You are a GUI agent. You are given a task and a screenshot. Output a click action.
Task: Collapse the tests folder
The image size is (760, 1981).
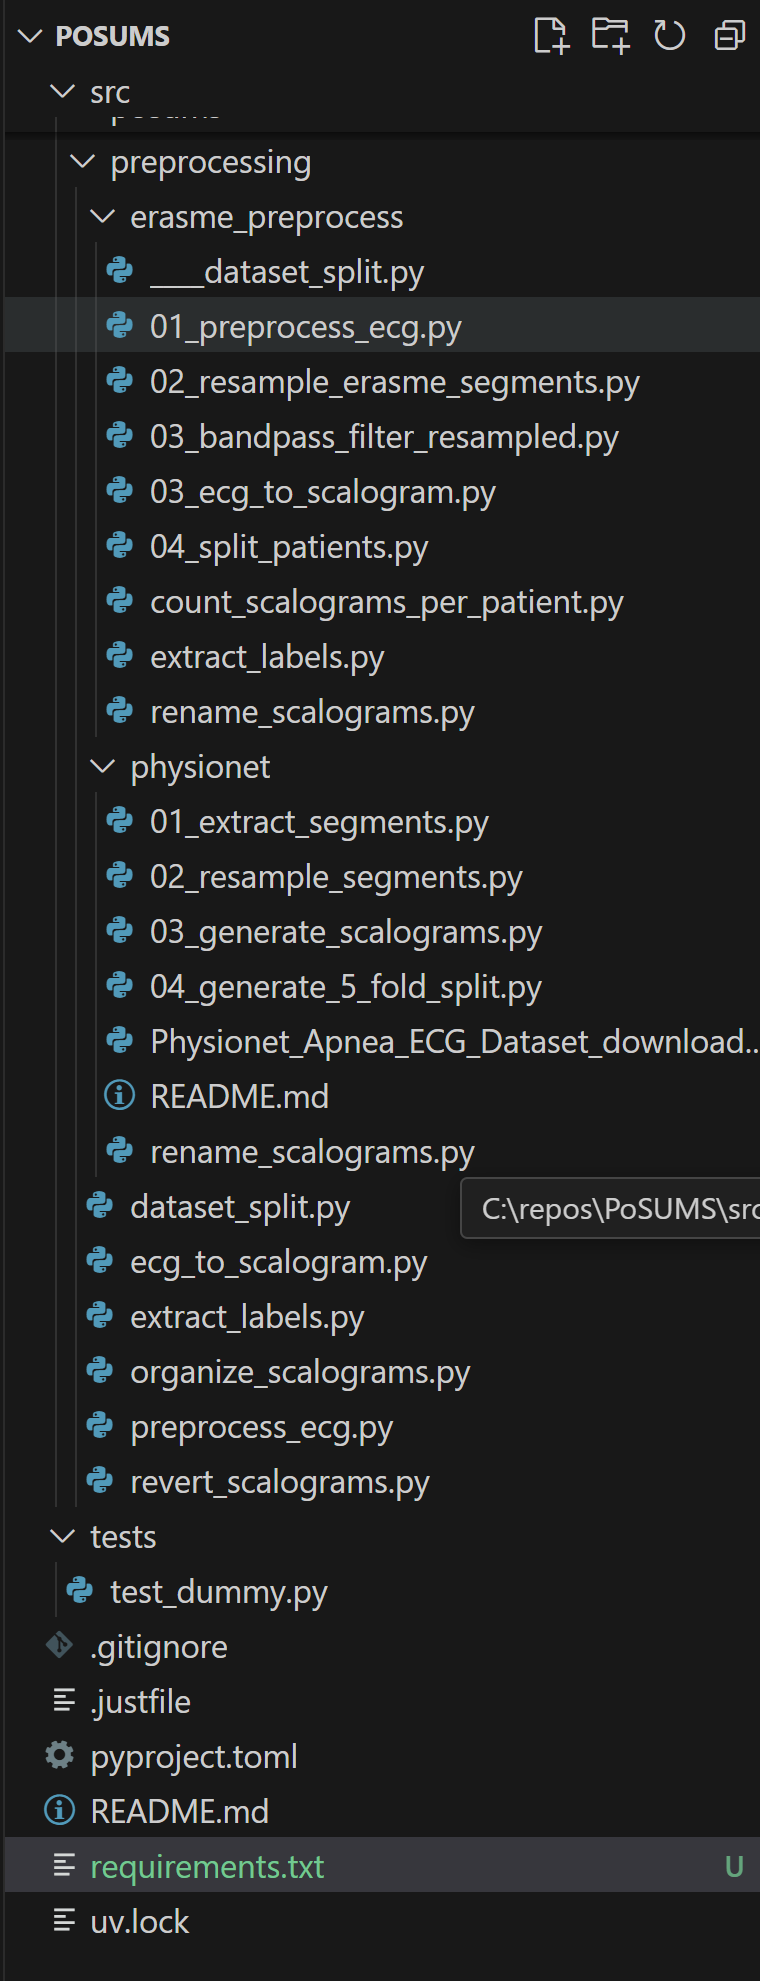point(63,1536)
